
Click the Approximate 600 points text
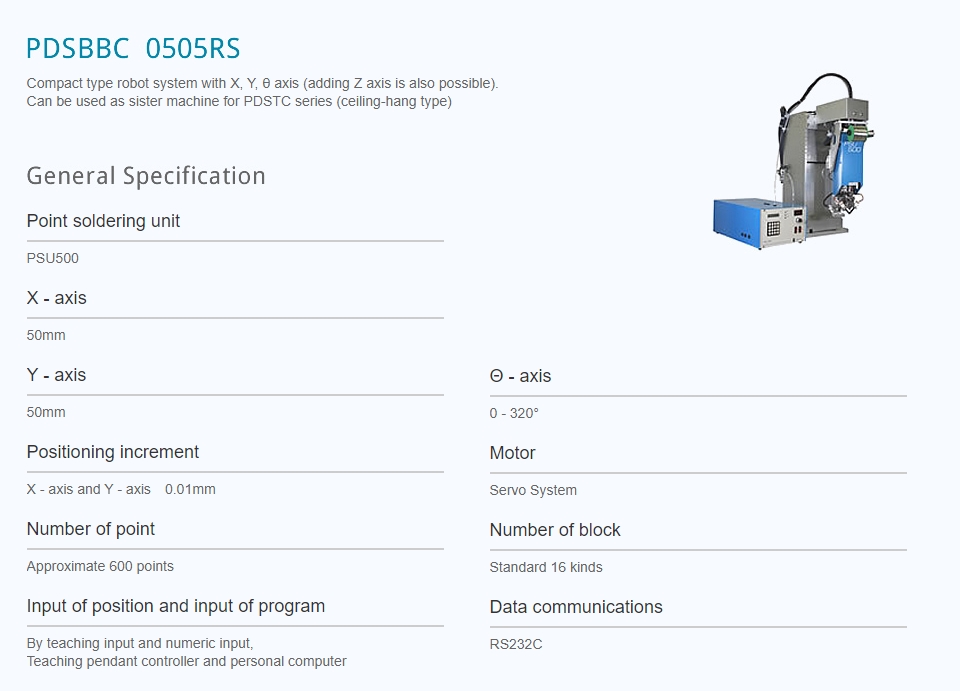pyautogui.click(x=100, y=566)
